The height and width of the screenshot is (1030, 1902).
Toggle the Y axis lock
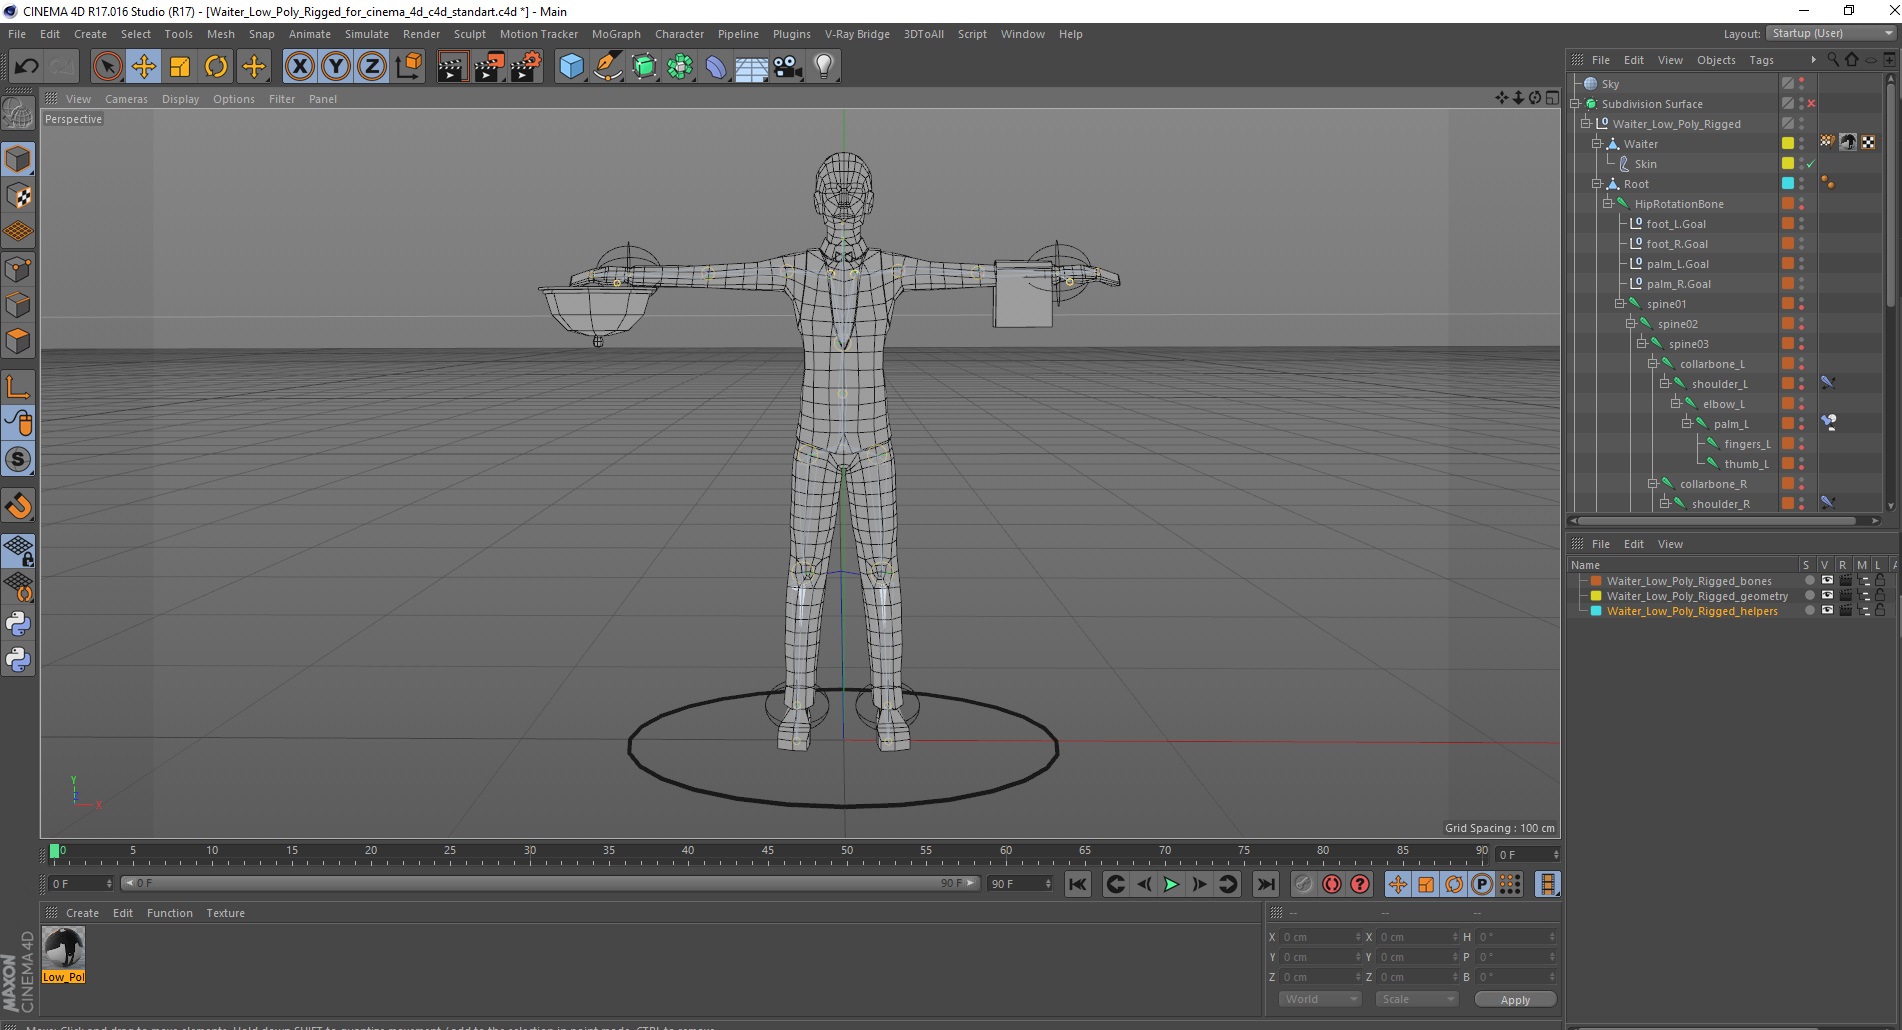coord(336,67)
